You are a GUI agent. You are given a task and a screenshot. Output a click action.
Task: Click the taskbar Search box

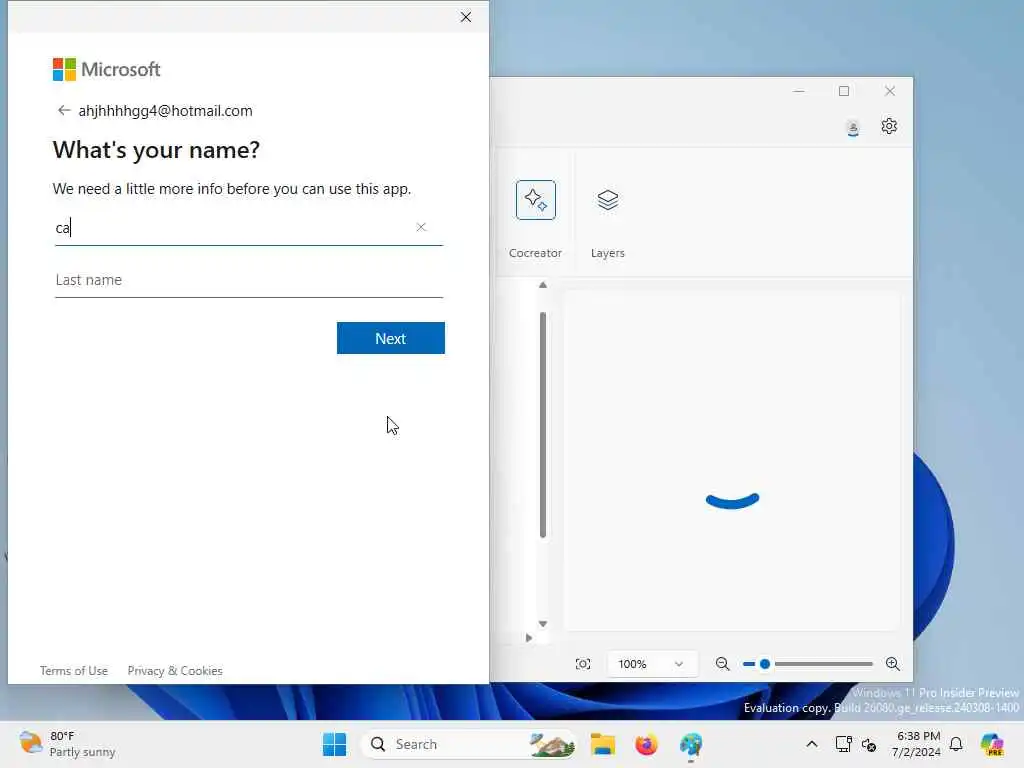(x=468, y=744)
